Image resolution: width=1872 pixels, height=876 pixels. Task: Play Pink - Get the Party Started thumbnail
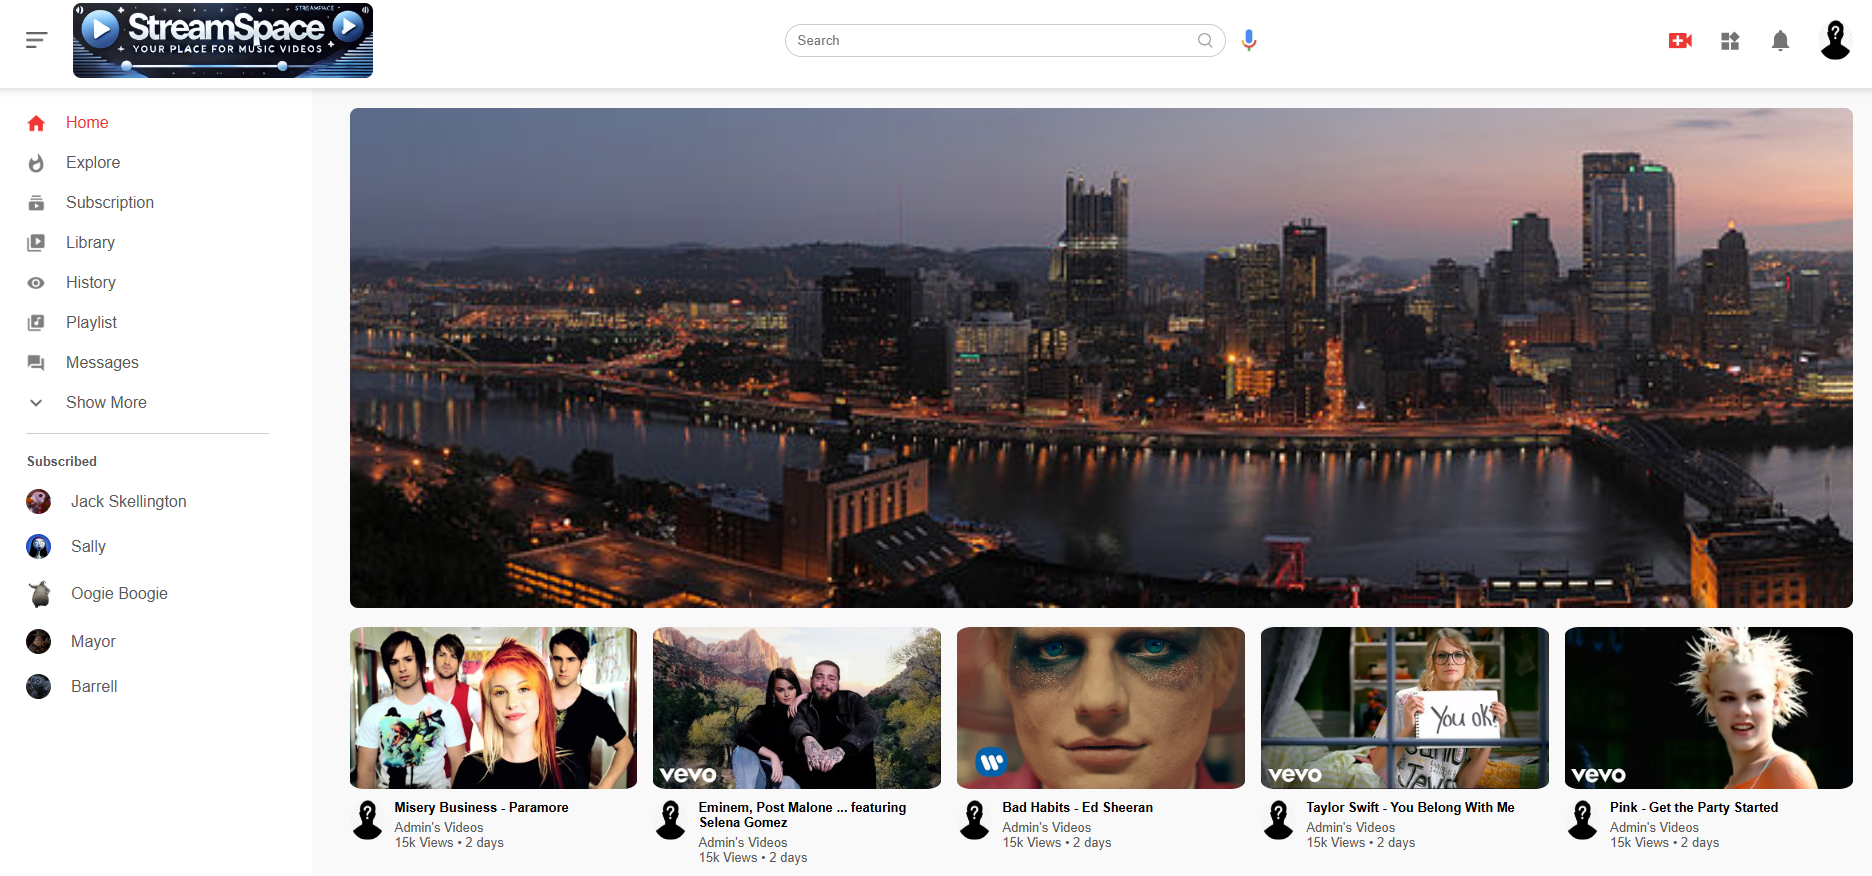(1709, 708)
